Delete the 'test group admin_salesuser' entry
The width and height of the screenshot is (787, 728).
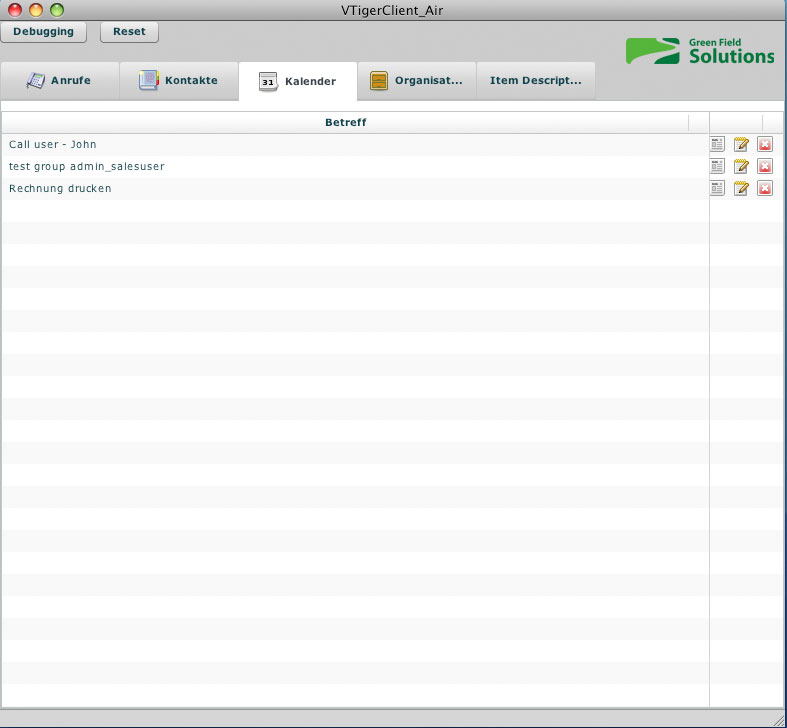[765, 167]
